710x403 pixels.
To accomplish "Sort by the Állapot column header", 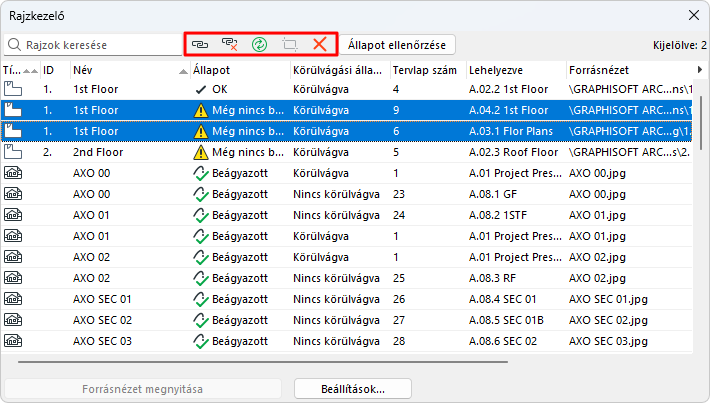I will pos(240,70).
